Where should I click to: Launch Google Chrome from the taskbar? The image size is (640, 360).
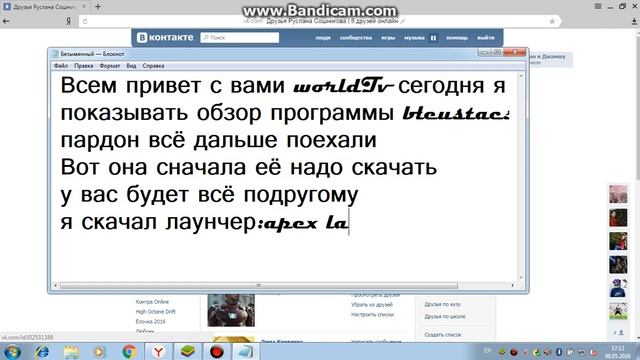point(129,351)
